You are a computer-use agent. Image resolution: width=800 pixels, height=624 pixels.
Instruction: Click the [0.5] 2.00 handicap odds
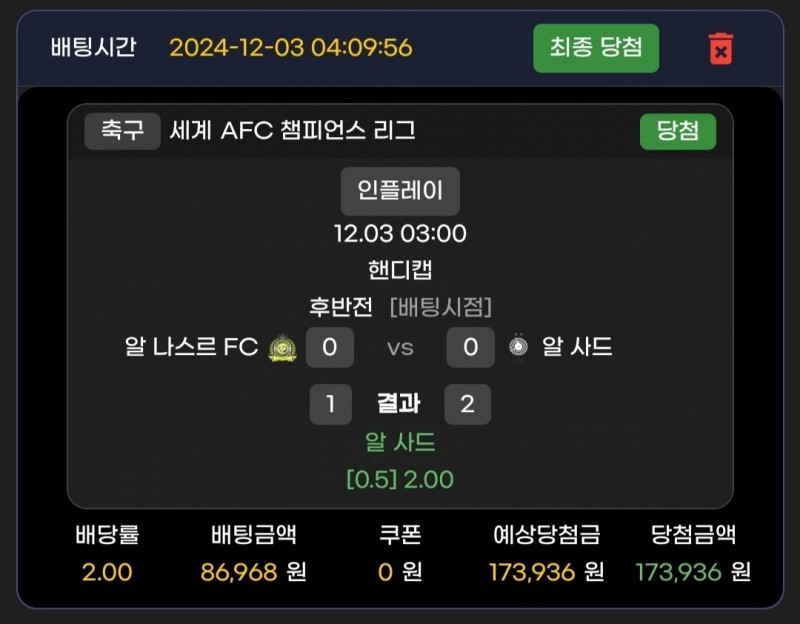coord(400,480)
